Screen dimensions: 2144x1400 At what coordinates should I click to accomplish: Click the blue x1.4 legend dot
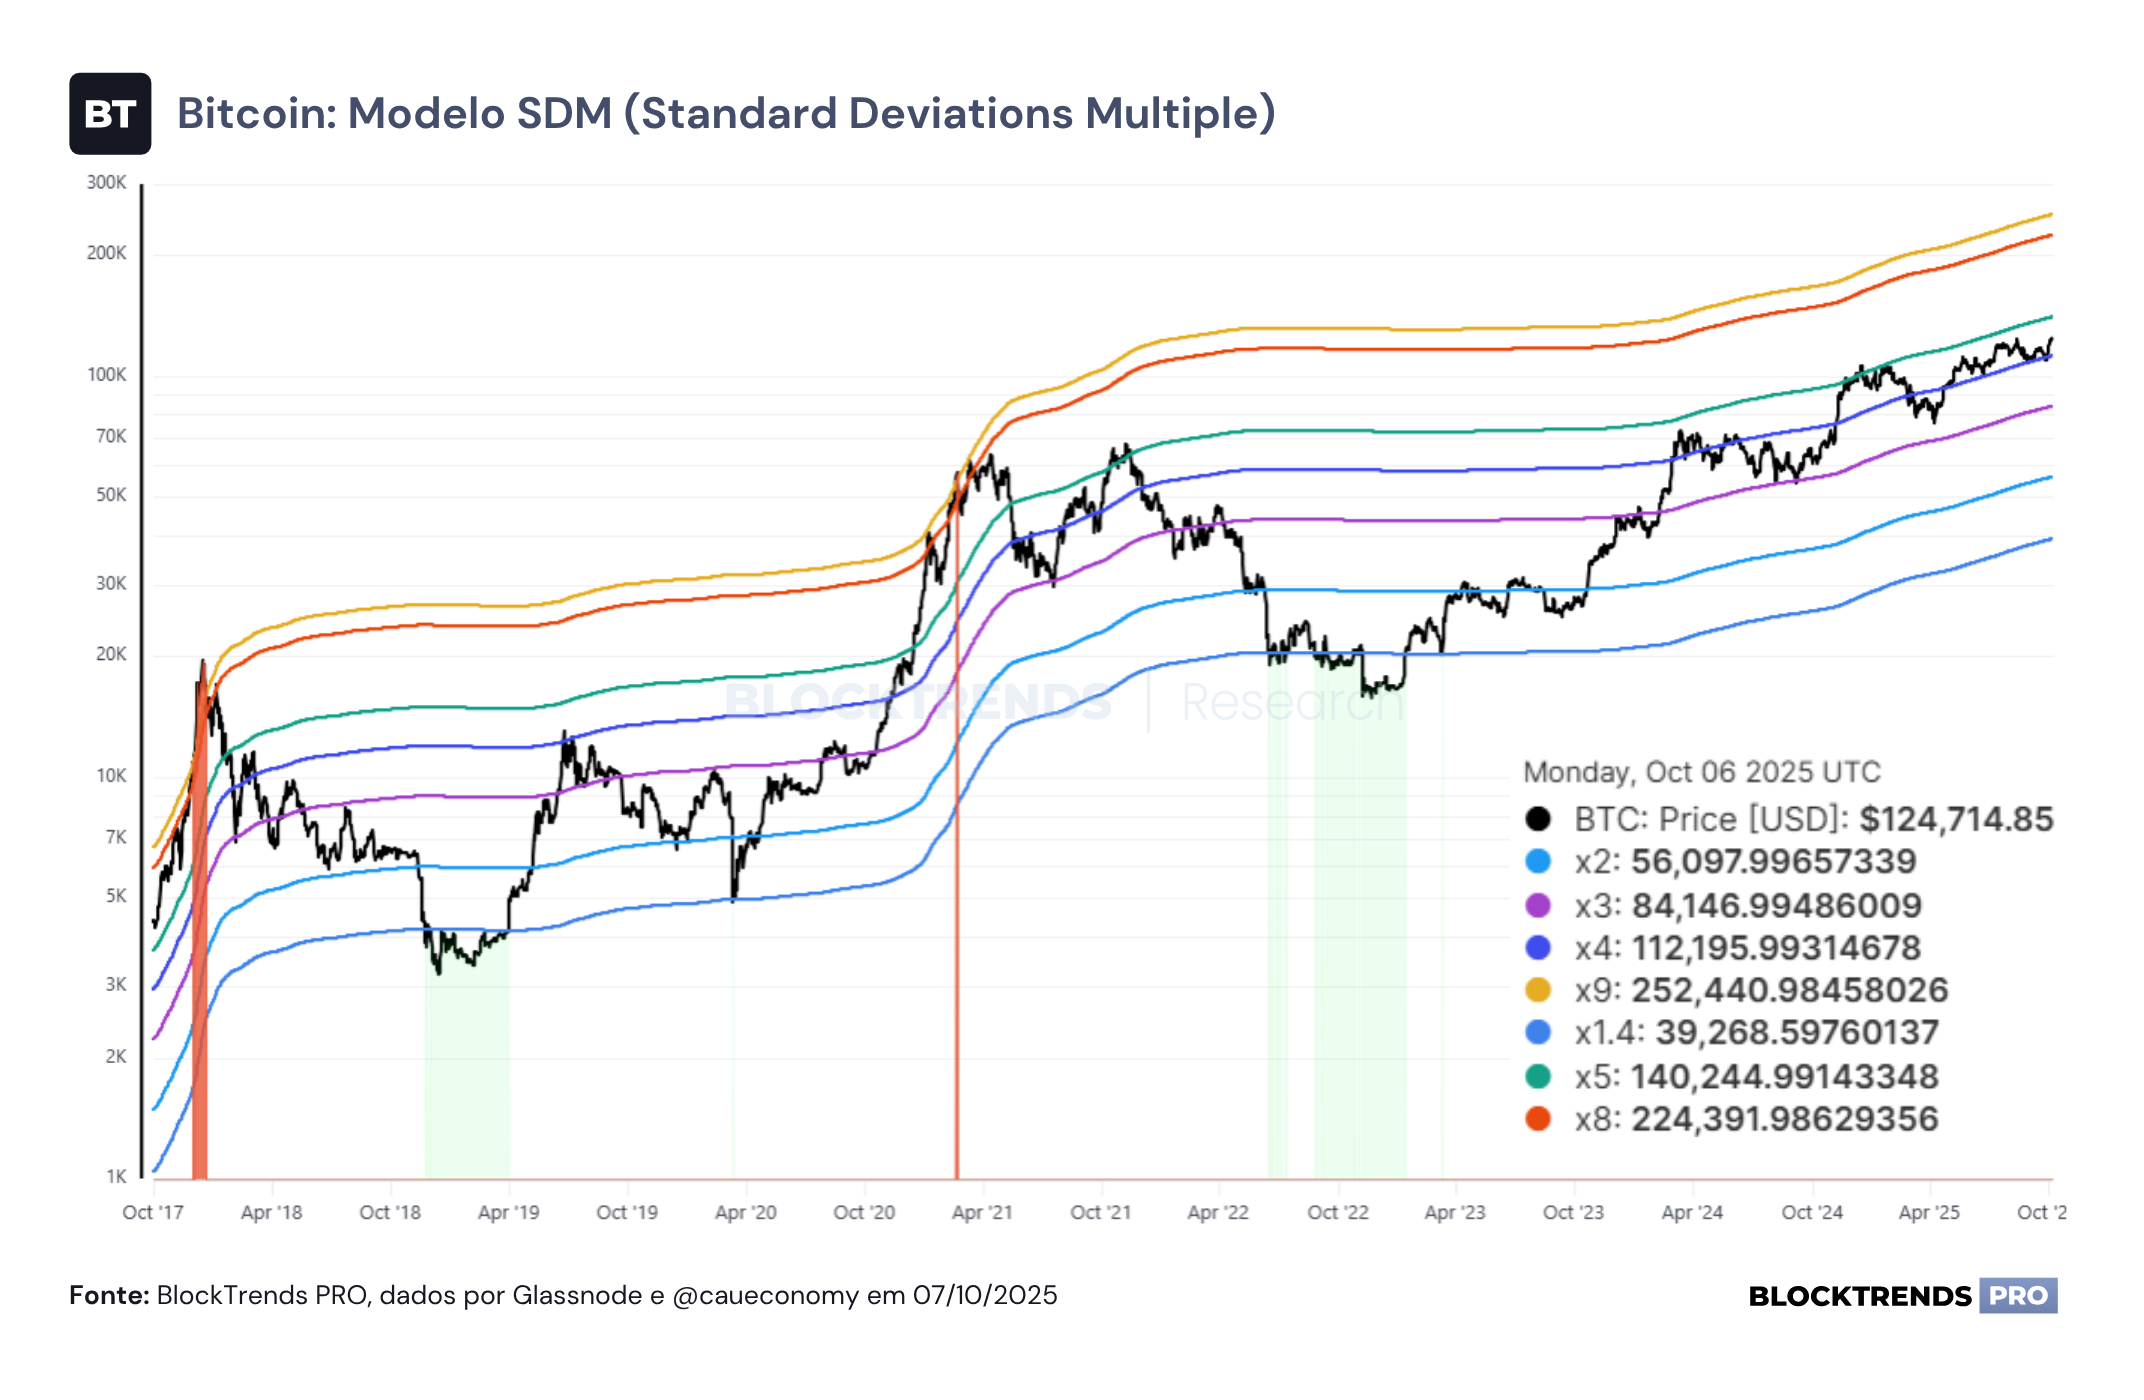tap(1538, 1032)
